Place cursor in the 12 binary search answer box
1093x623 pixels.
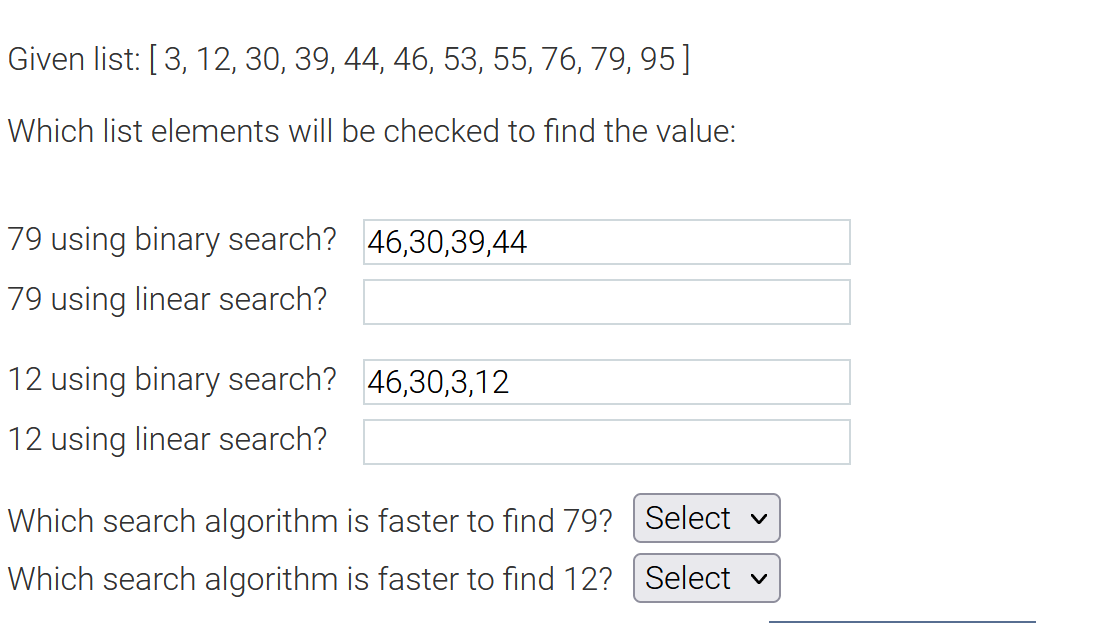pos(605,381)
